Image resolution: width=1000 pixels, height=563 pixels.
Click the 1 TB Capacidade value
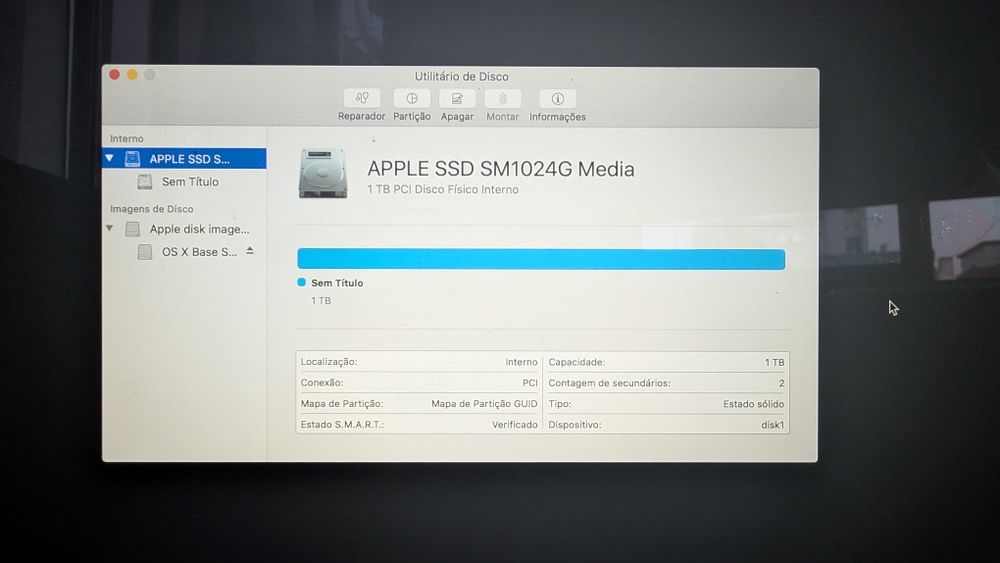pyautogui.click(x=775, y=362)
